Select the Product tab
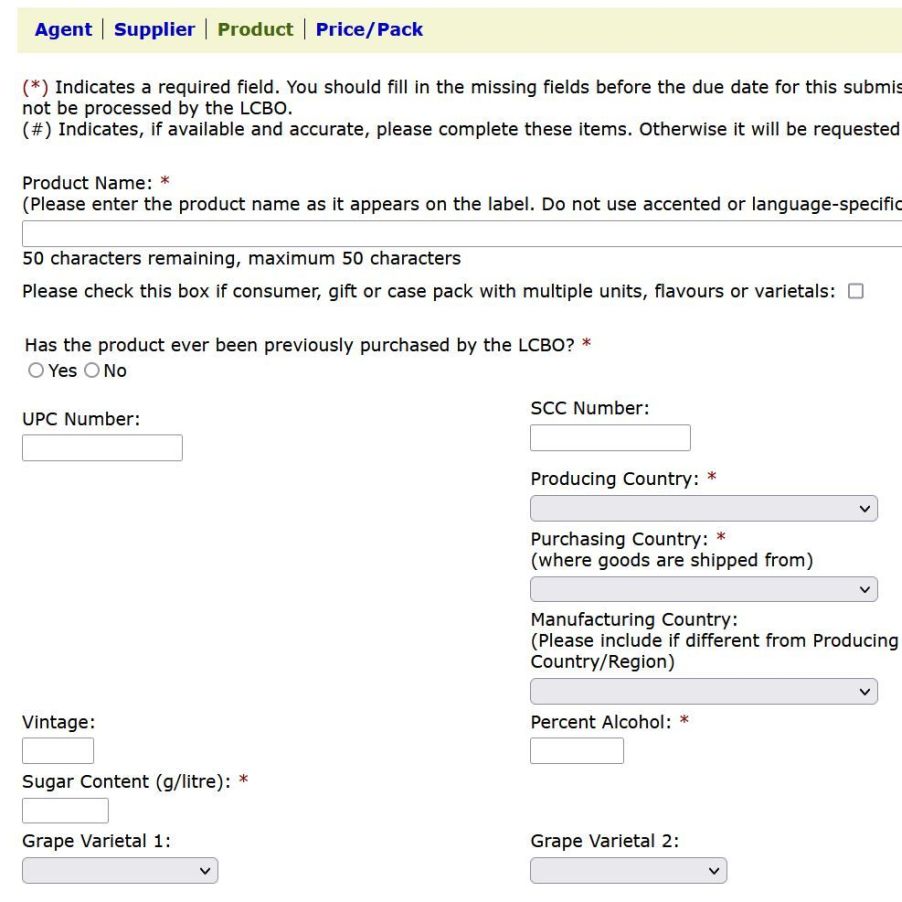 (255, 30)
